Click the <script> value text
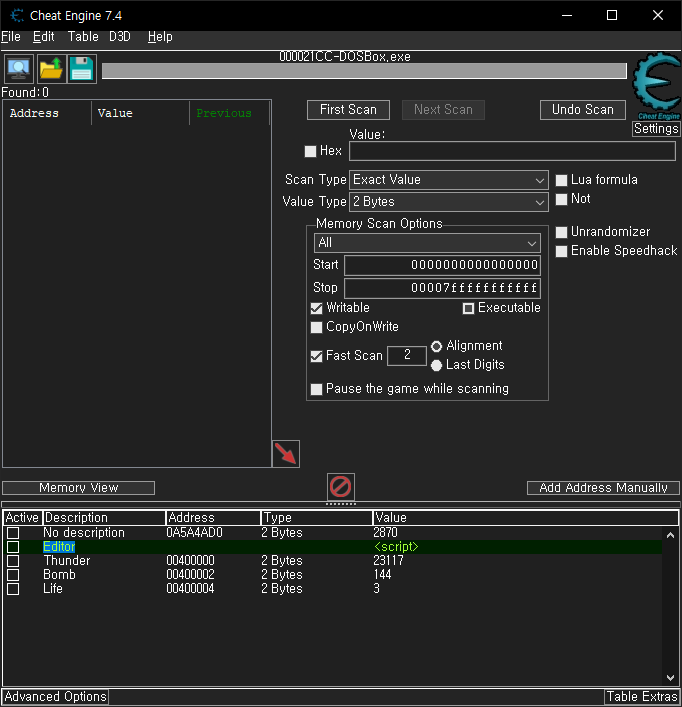The image size is (682, 707). 396,547
